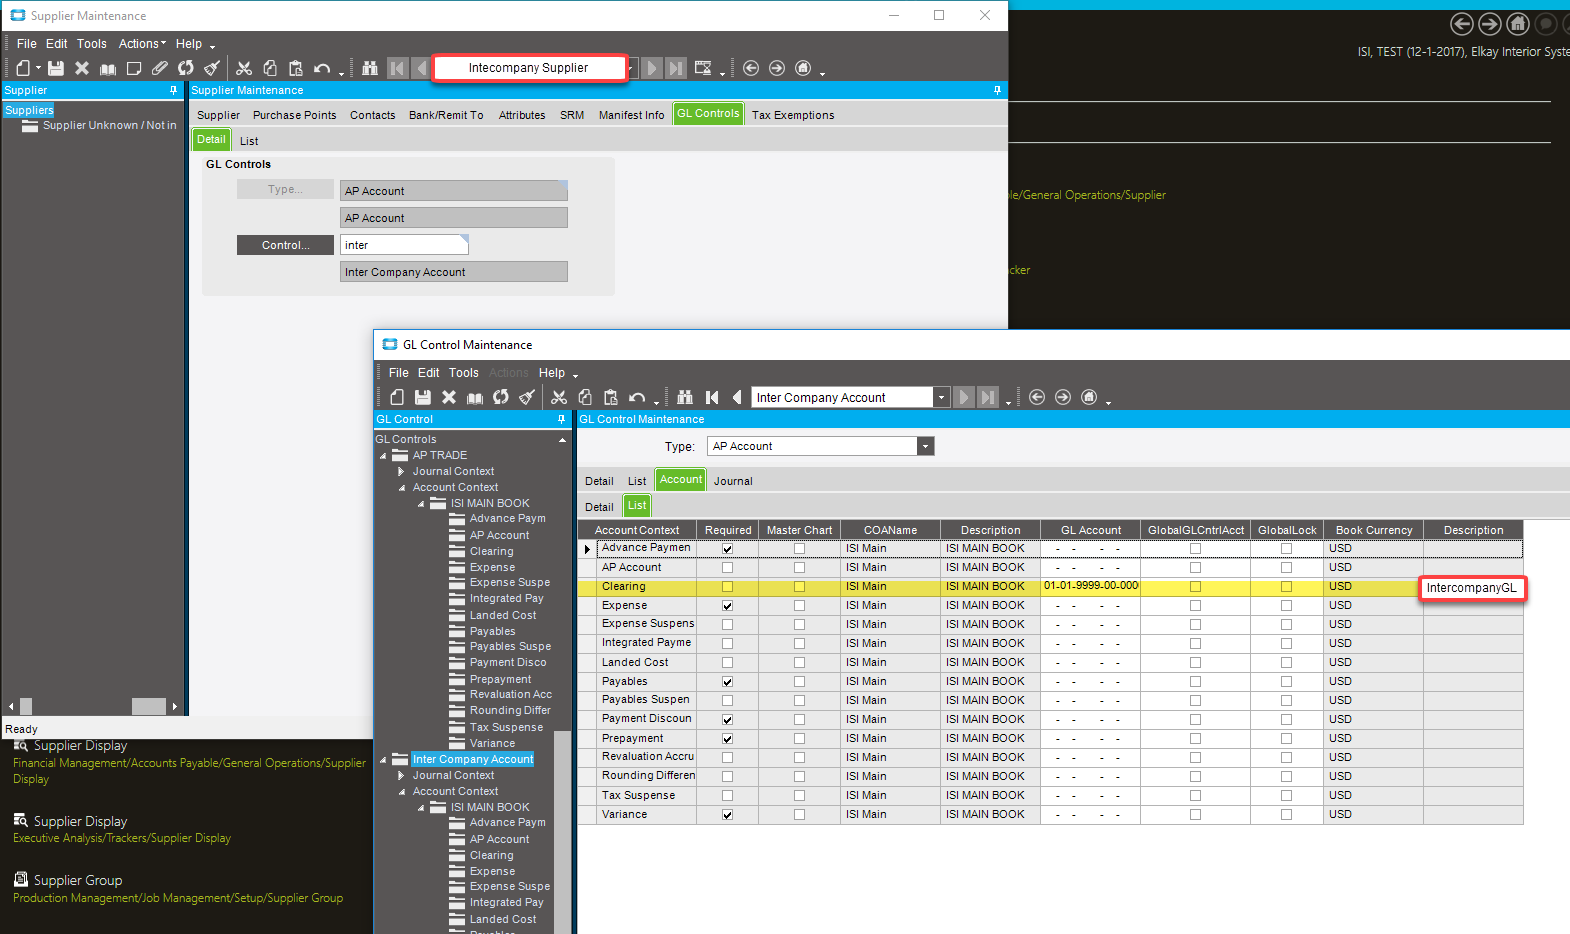This screenshot has width=1570, height=934.
Task: Click the Clear broom icon in Supplier Maintenance
Action: coord(212,68)
